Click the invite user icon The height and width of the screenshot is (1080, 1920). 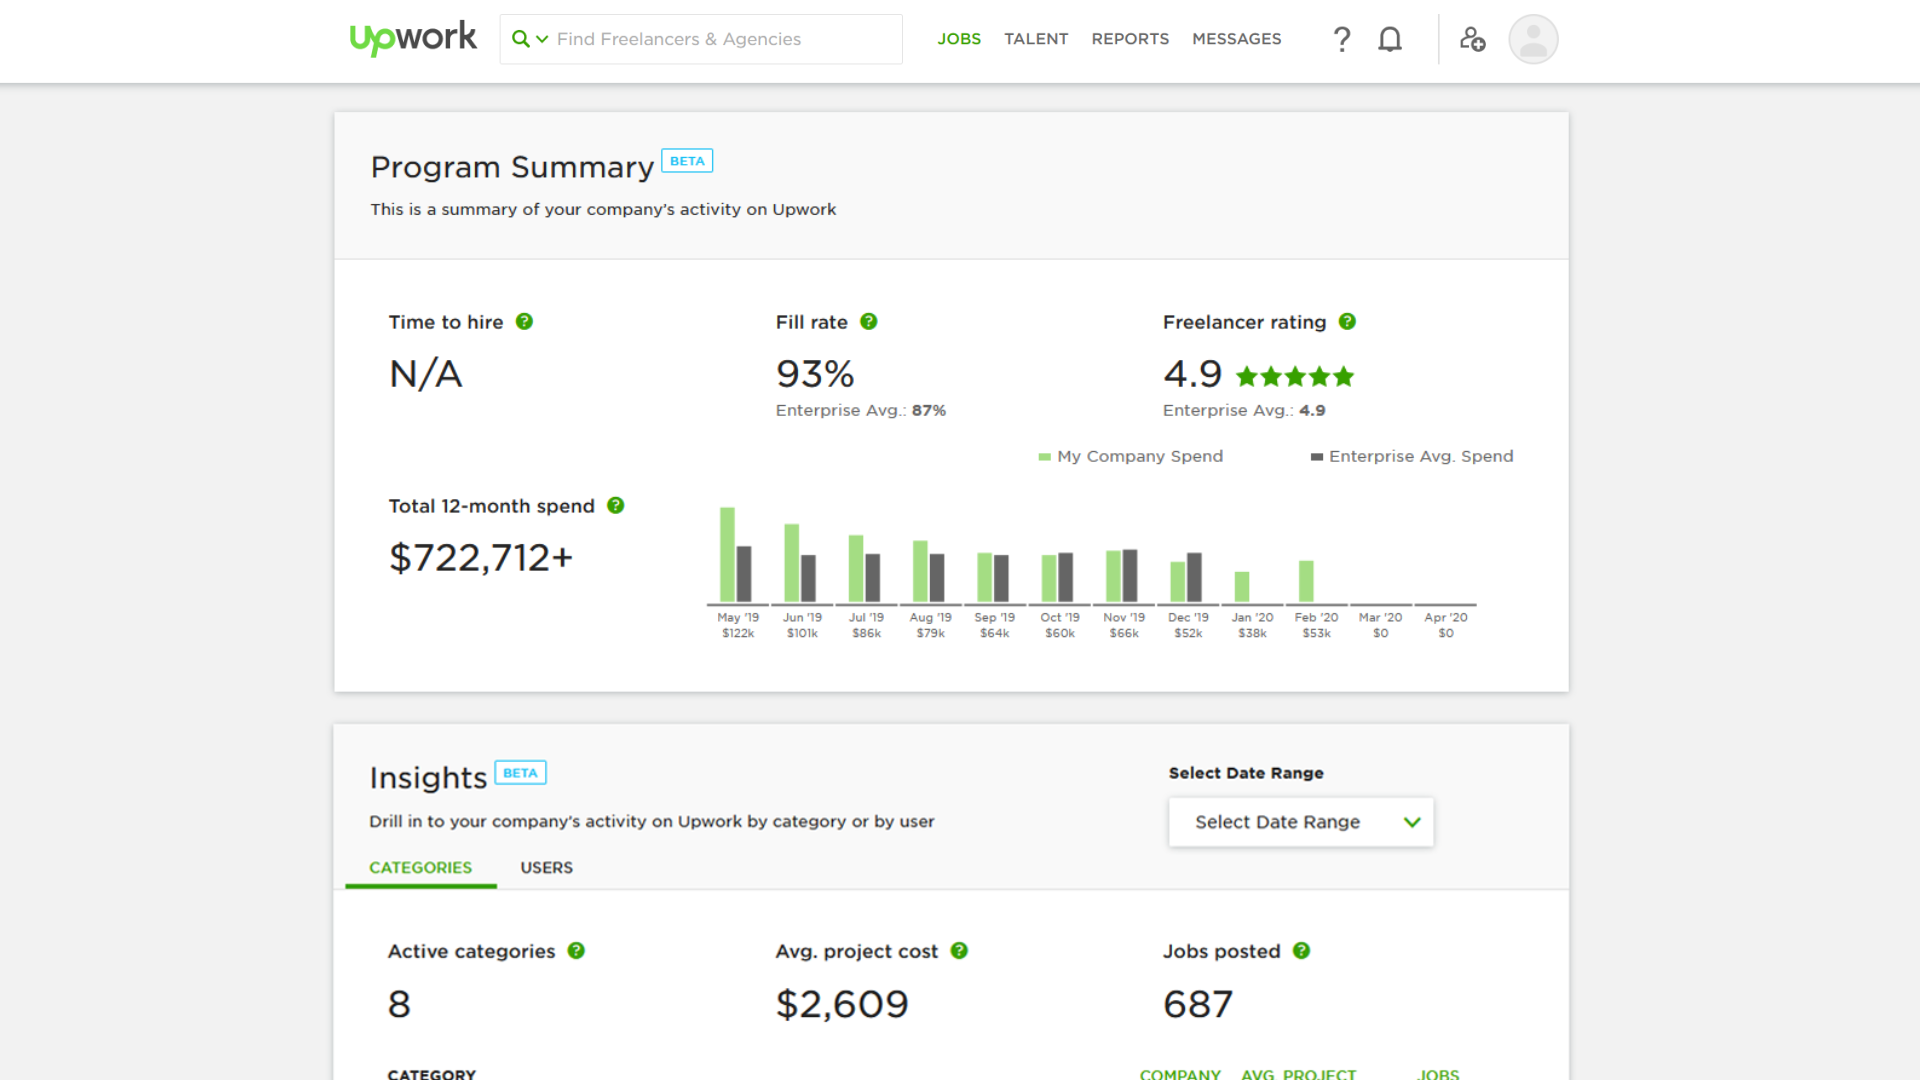[x=1472, y=39]
